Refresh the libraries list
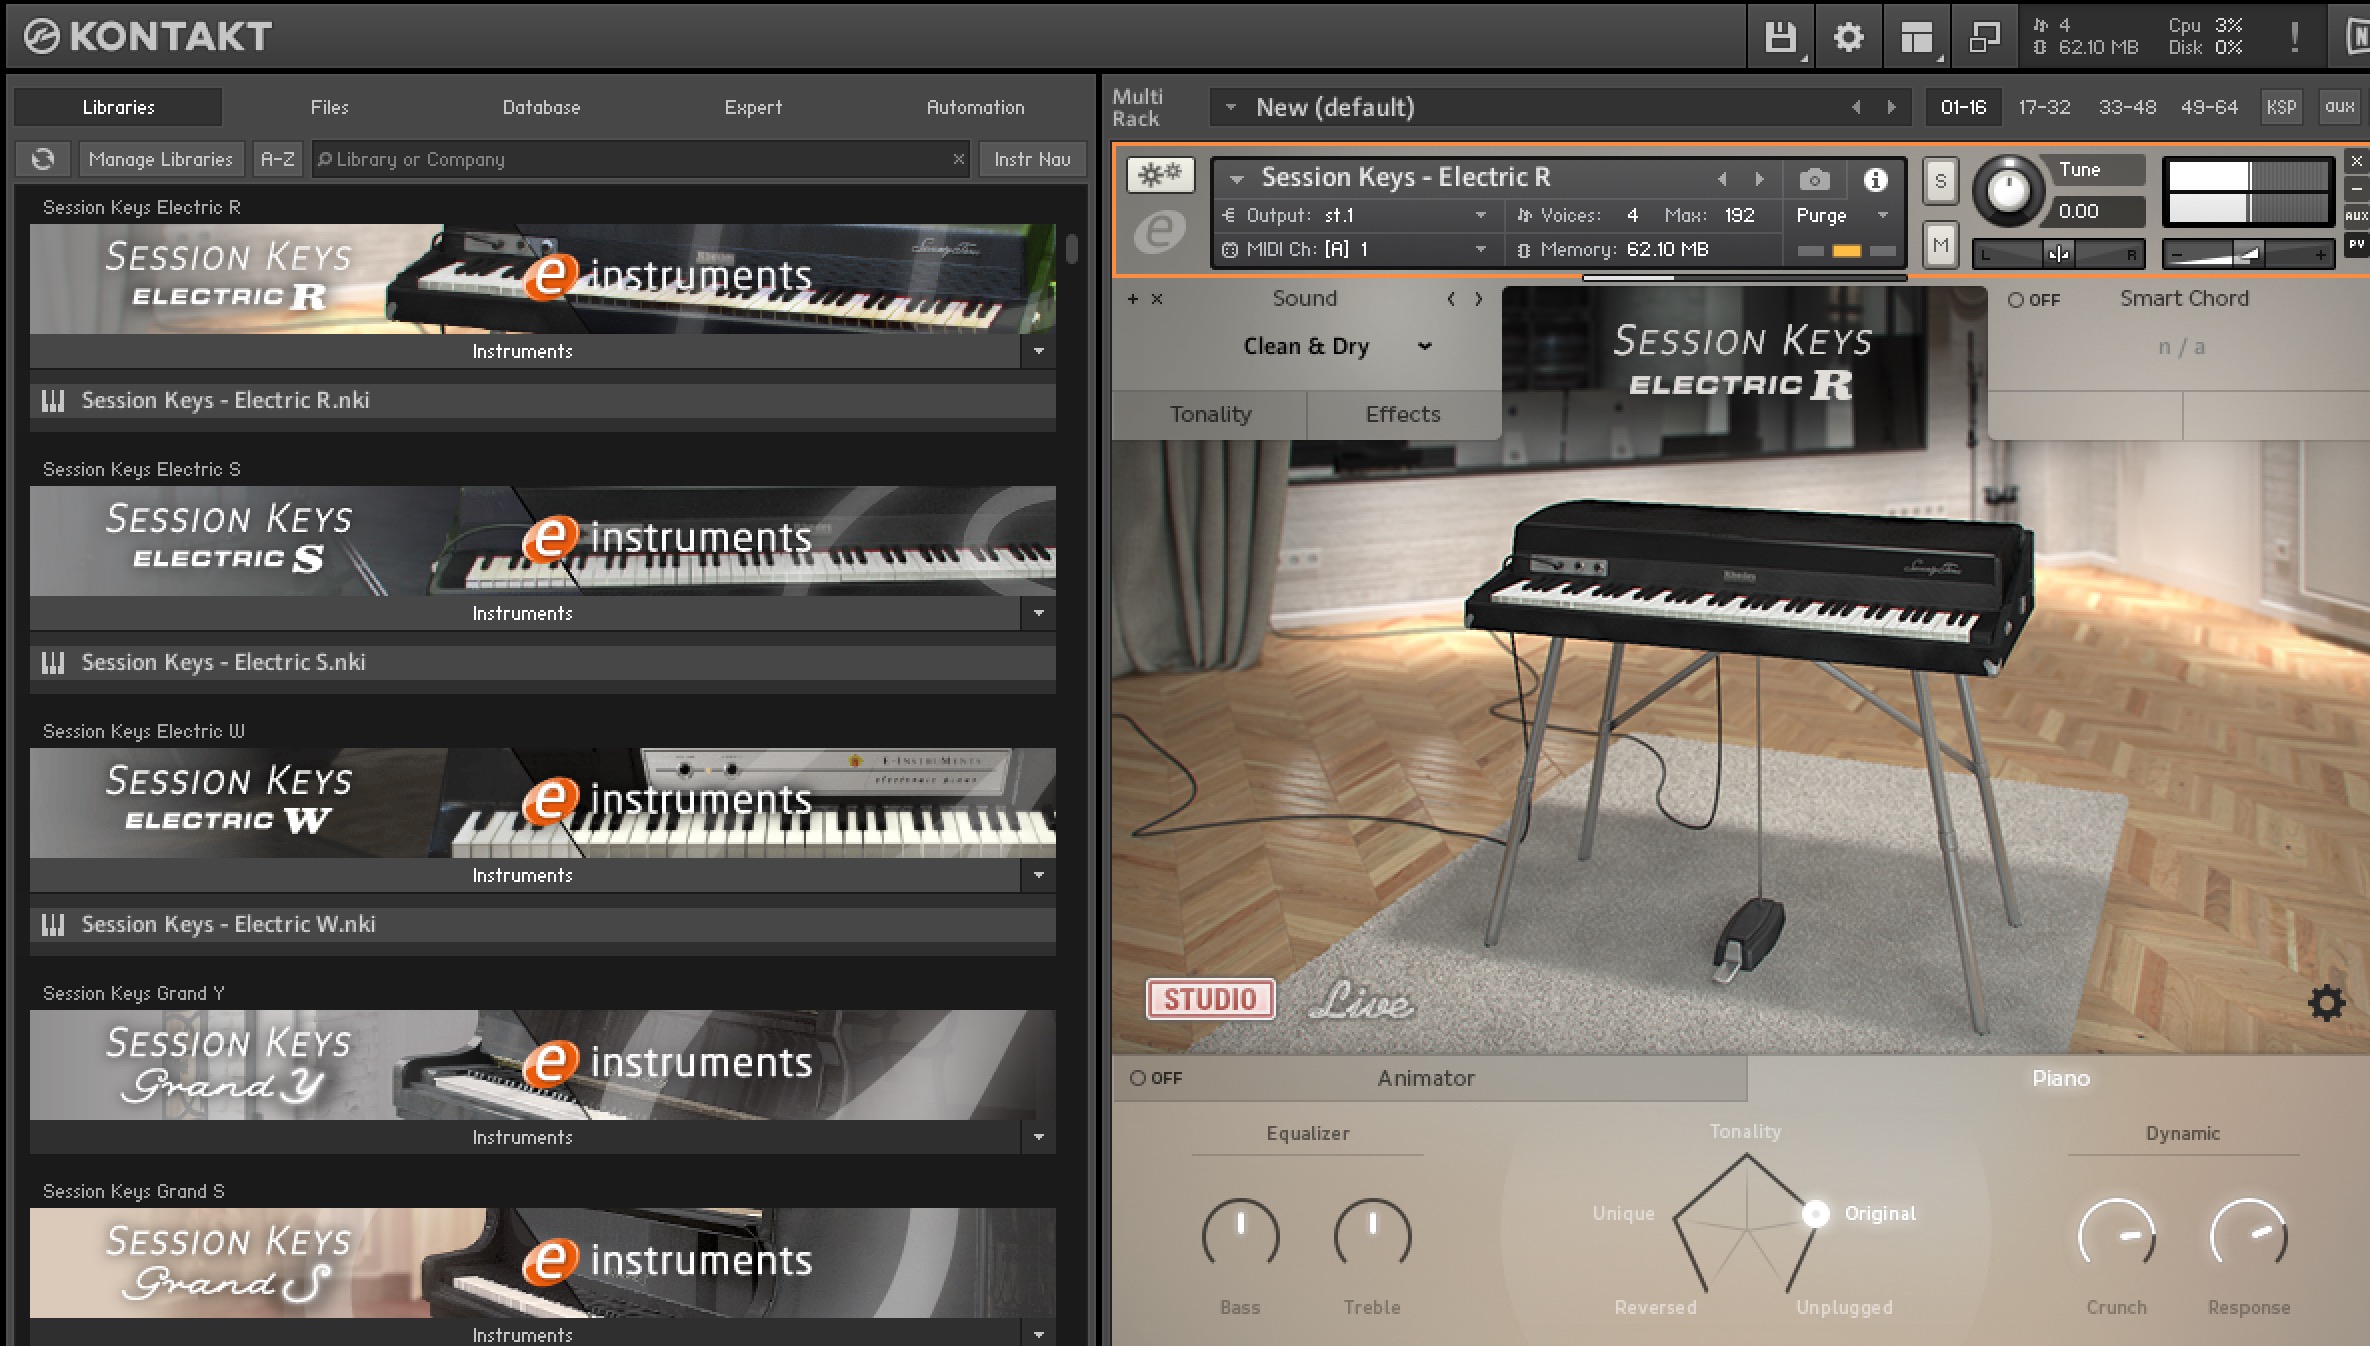Viewport: 2370px width, 1346px height. click(43, 159)
